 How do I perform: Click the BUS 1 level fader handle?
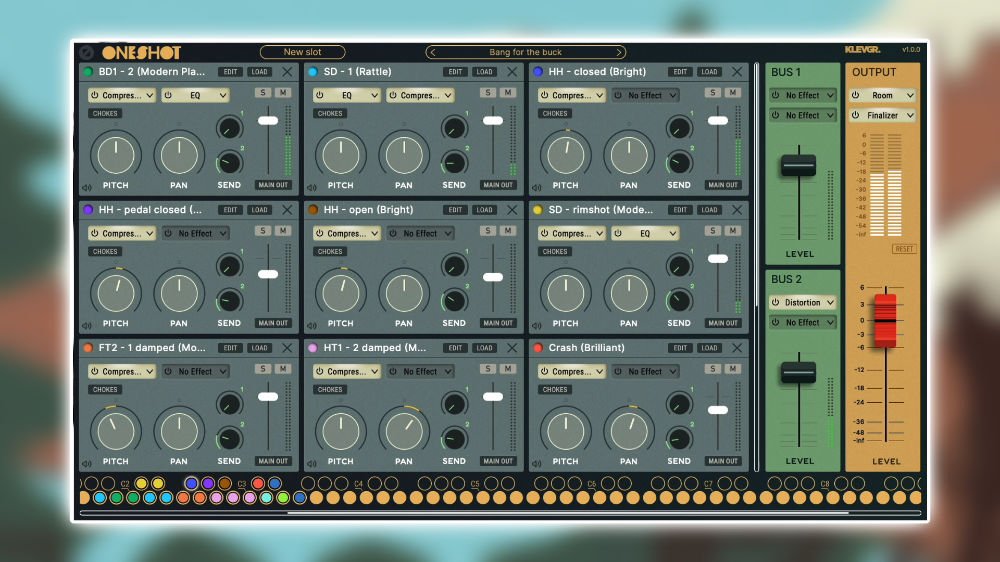coord(798,165)
